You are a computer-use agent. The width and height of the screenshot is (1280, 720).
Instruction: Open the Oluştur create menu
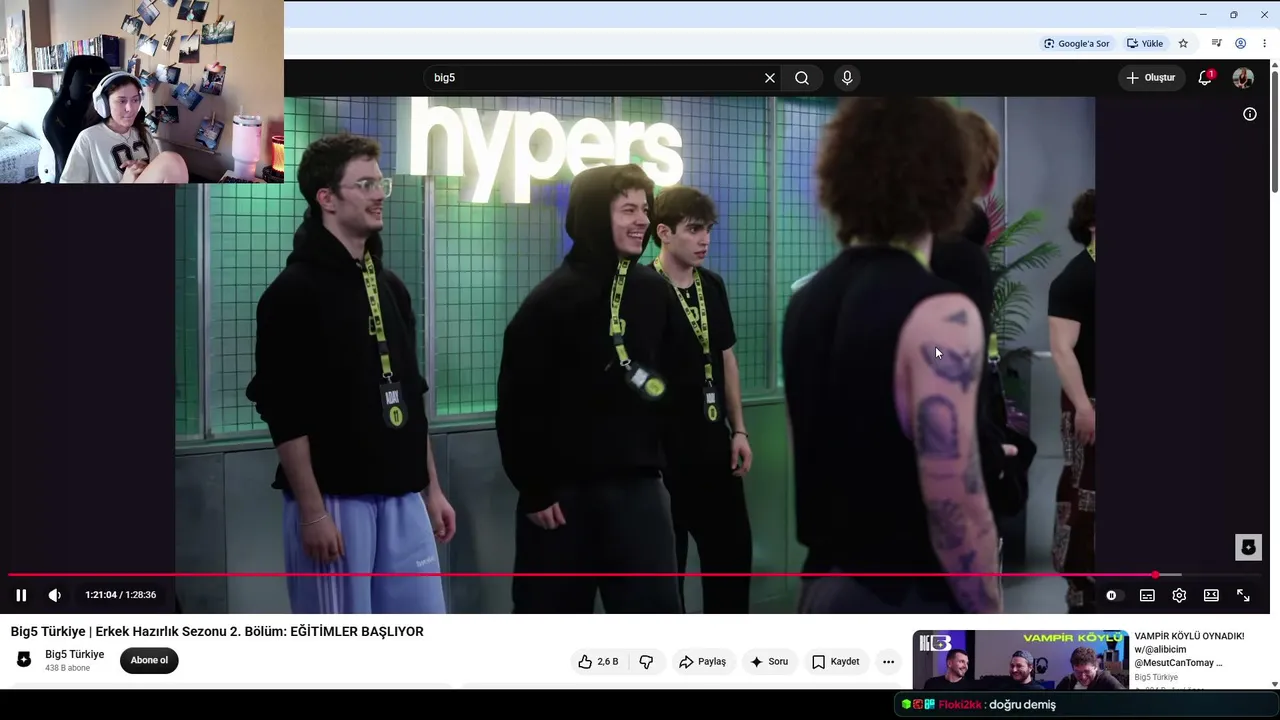click(1152, 78)
